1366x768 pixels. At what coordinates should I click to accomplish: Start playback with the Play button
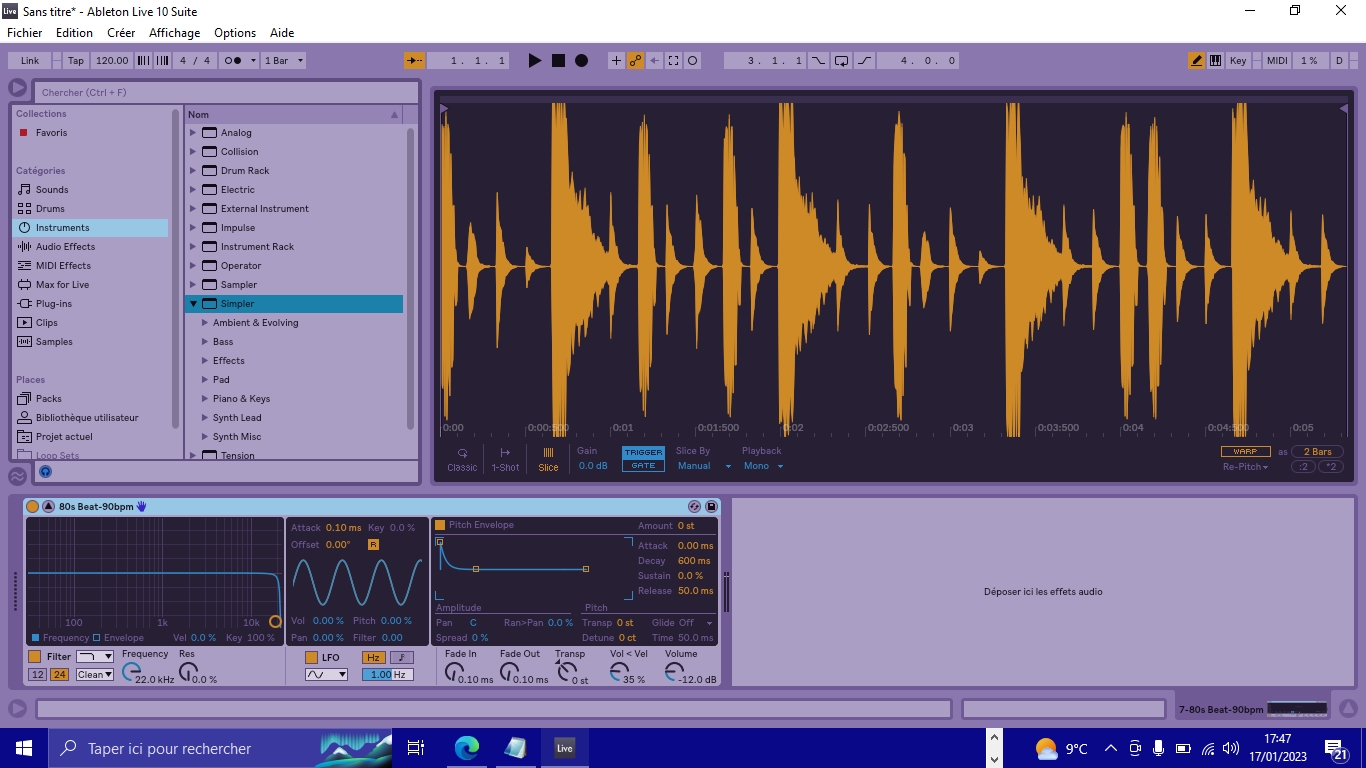535,61
